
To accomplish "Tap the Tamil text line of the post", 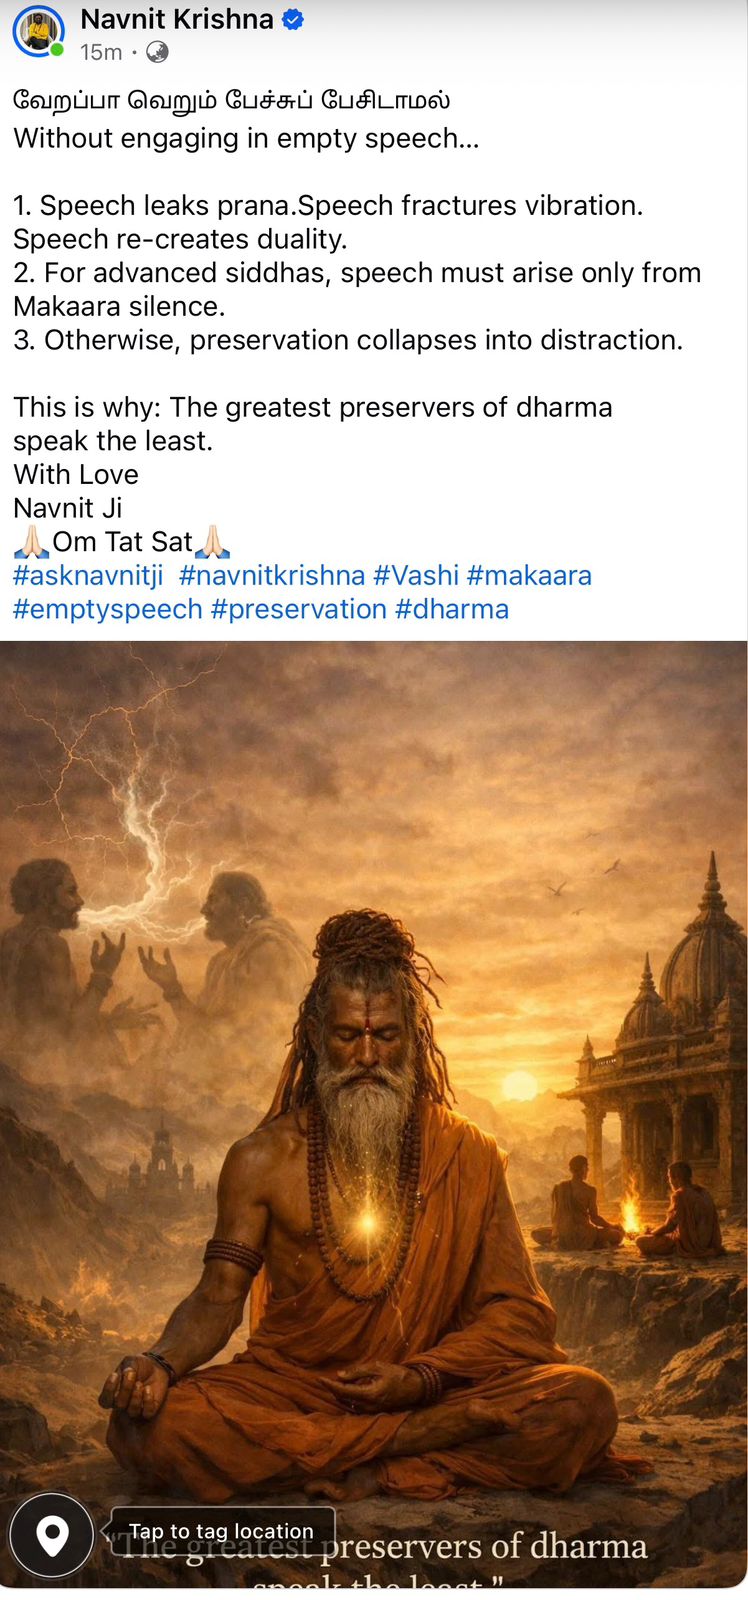I will pyautogui.click(x=232, y=101).
